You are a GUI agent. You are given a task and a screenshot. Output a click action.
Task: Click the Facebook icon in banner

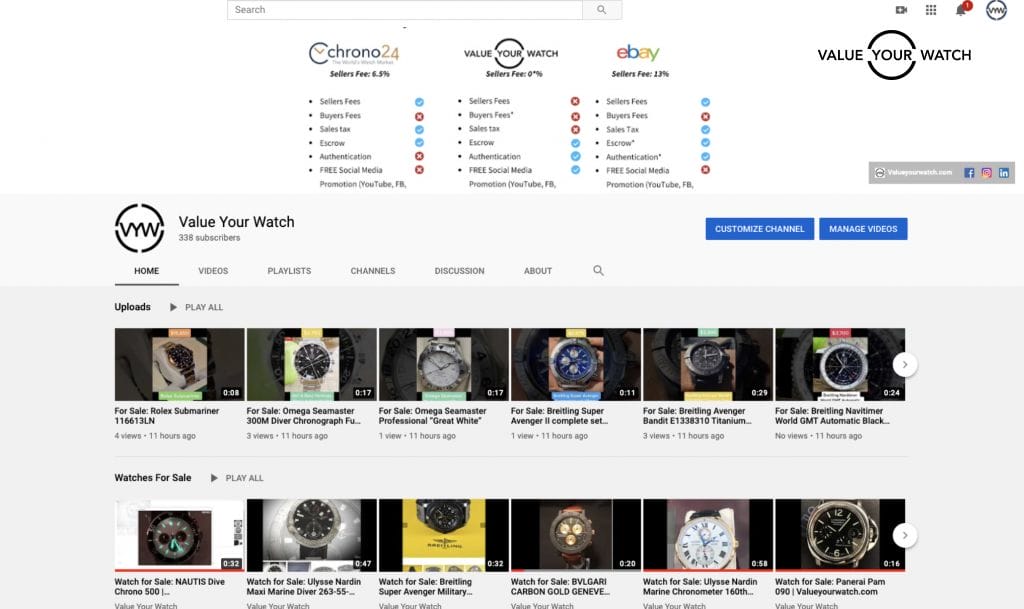coord(969,173)
